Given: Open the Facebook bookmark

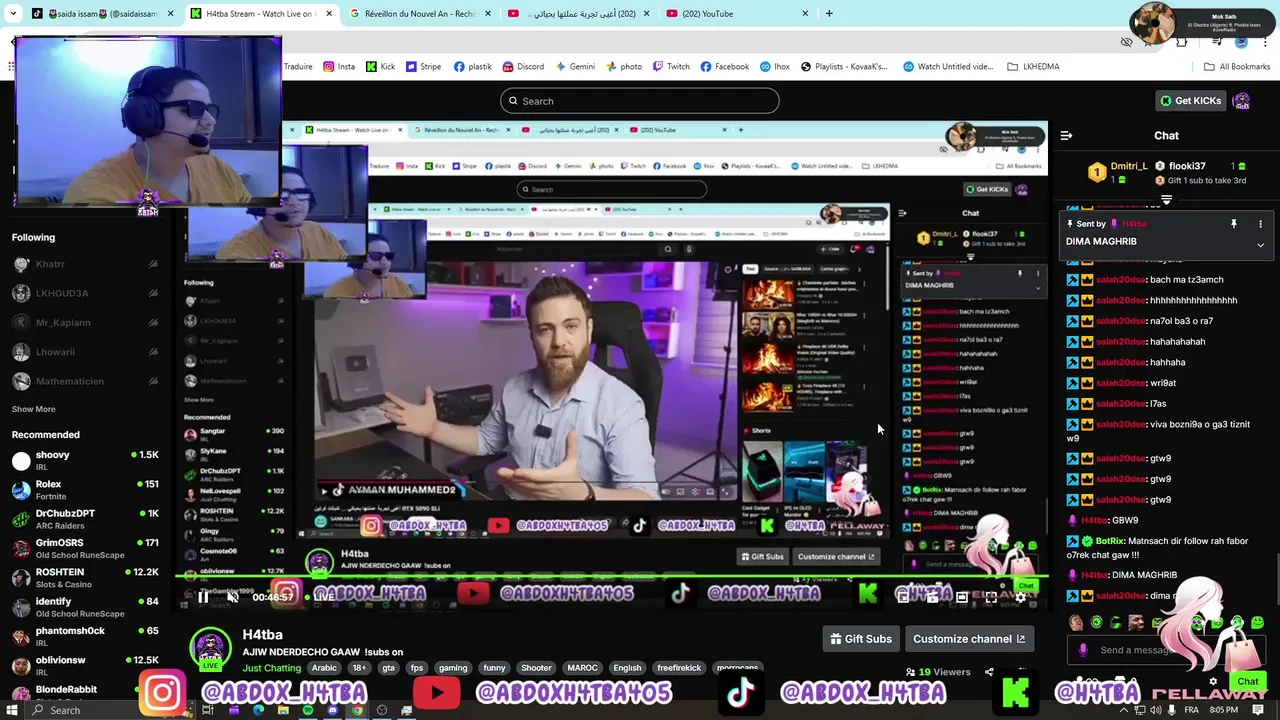Looking at the screenshot, I should [725, 67].
